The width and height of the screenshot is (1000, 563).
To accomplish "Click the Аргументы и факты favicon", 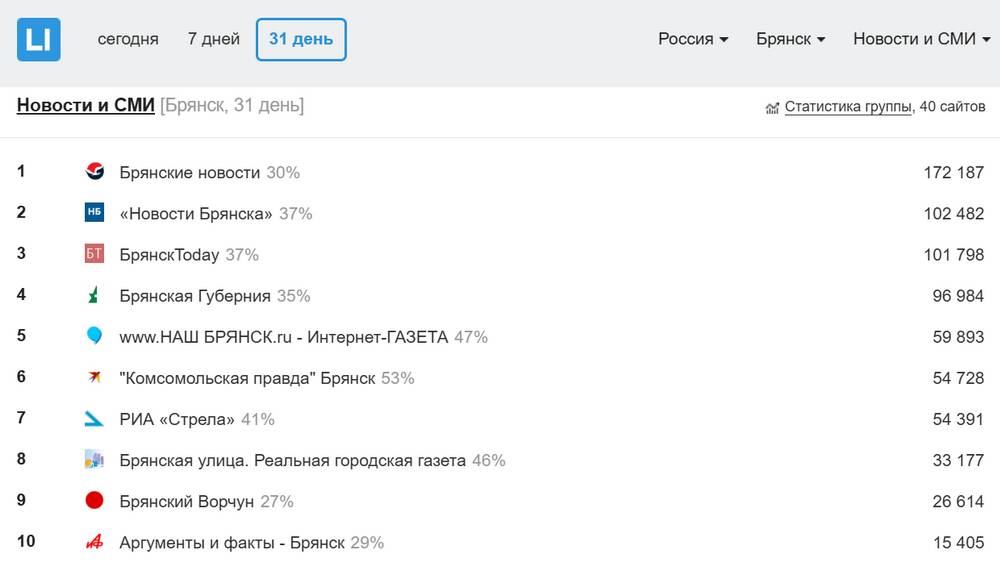I will pyautogui.click(x=95, y=542).
